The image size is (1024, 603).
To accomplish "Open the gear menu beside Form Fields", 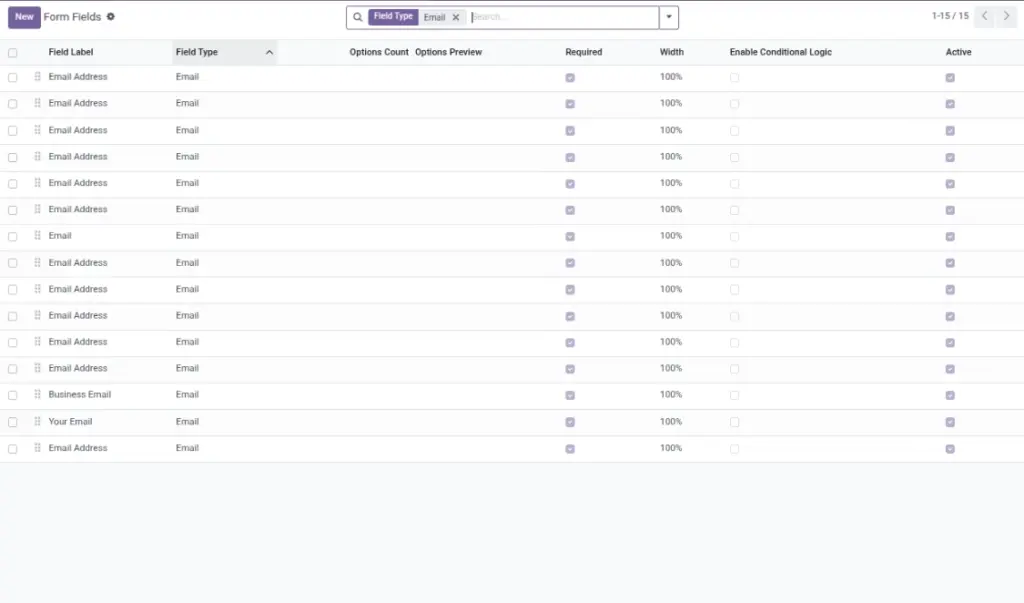I will (110, 17).
